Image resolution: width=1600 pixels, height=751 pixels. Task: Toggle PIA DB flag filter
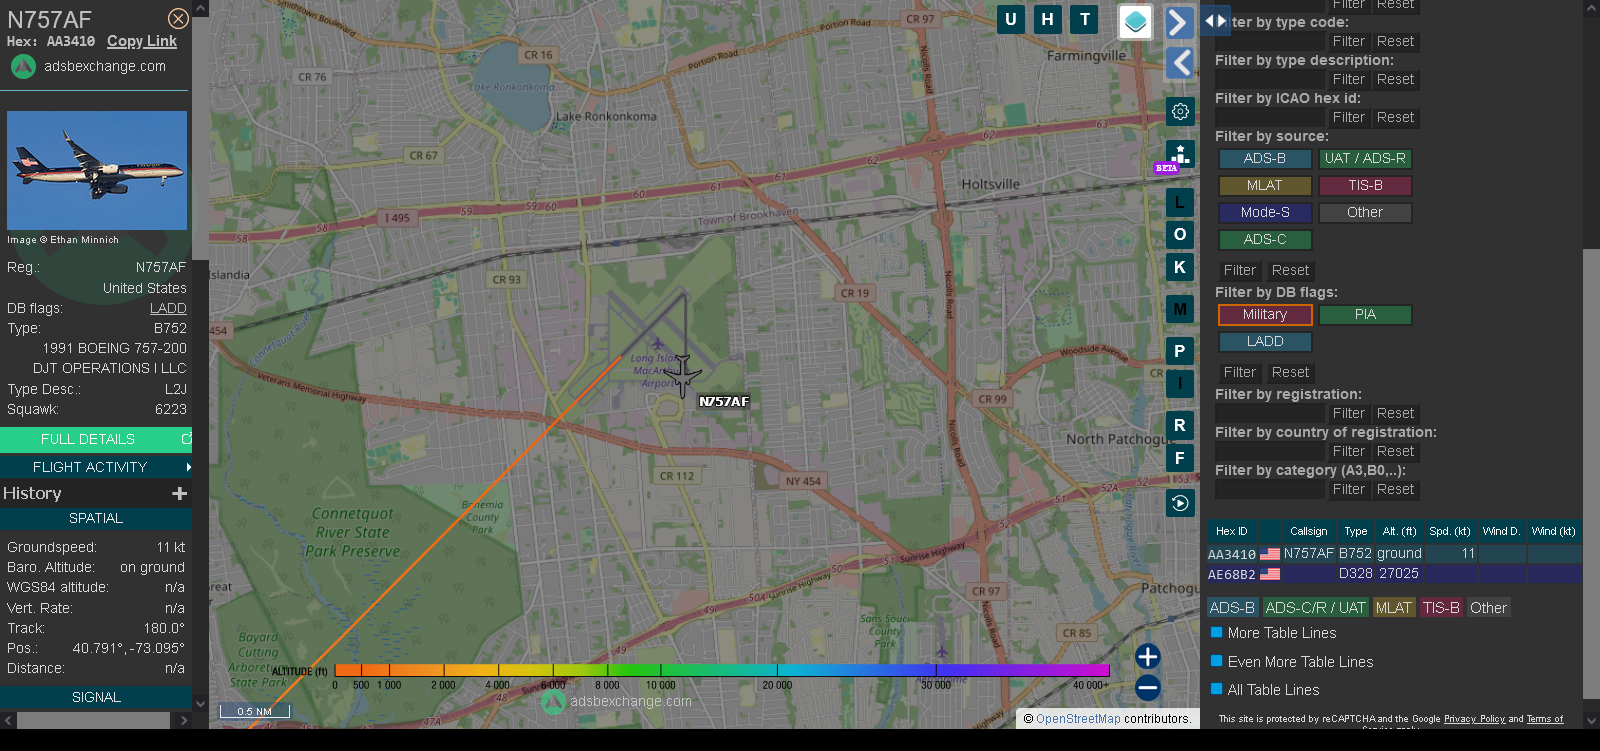1365,315
